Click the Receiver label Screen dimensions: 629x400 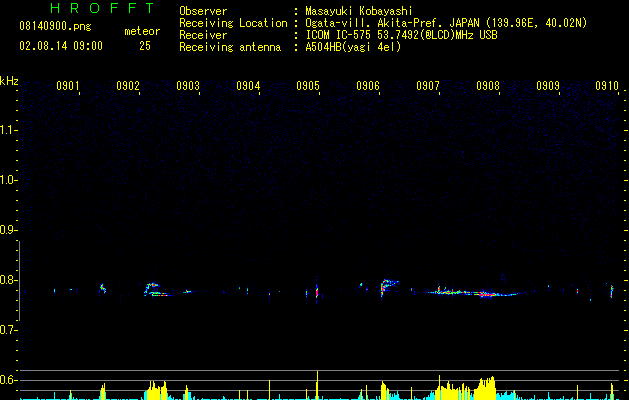point(203,35)
